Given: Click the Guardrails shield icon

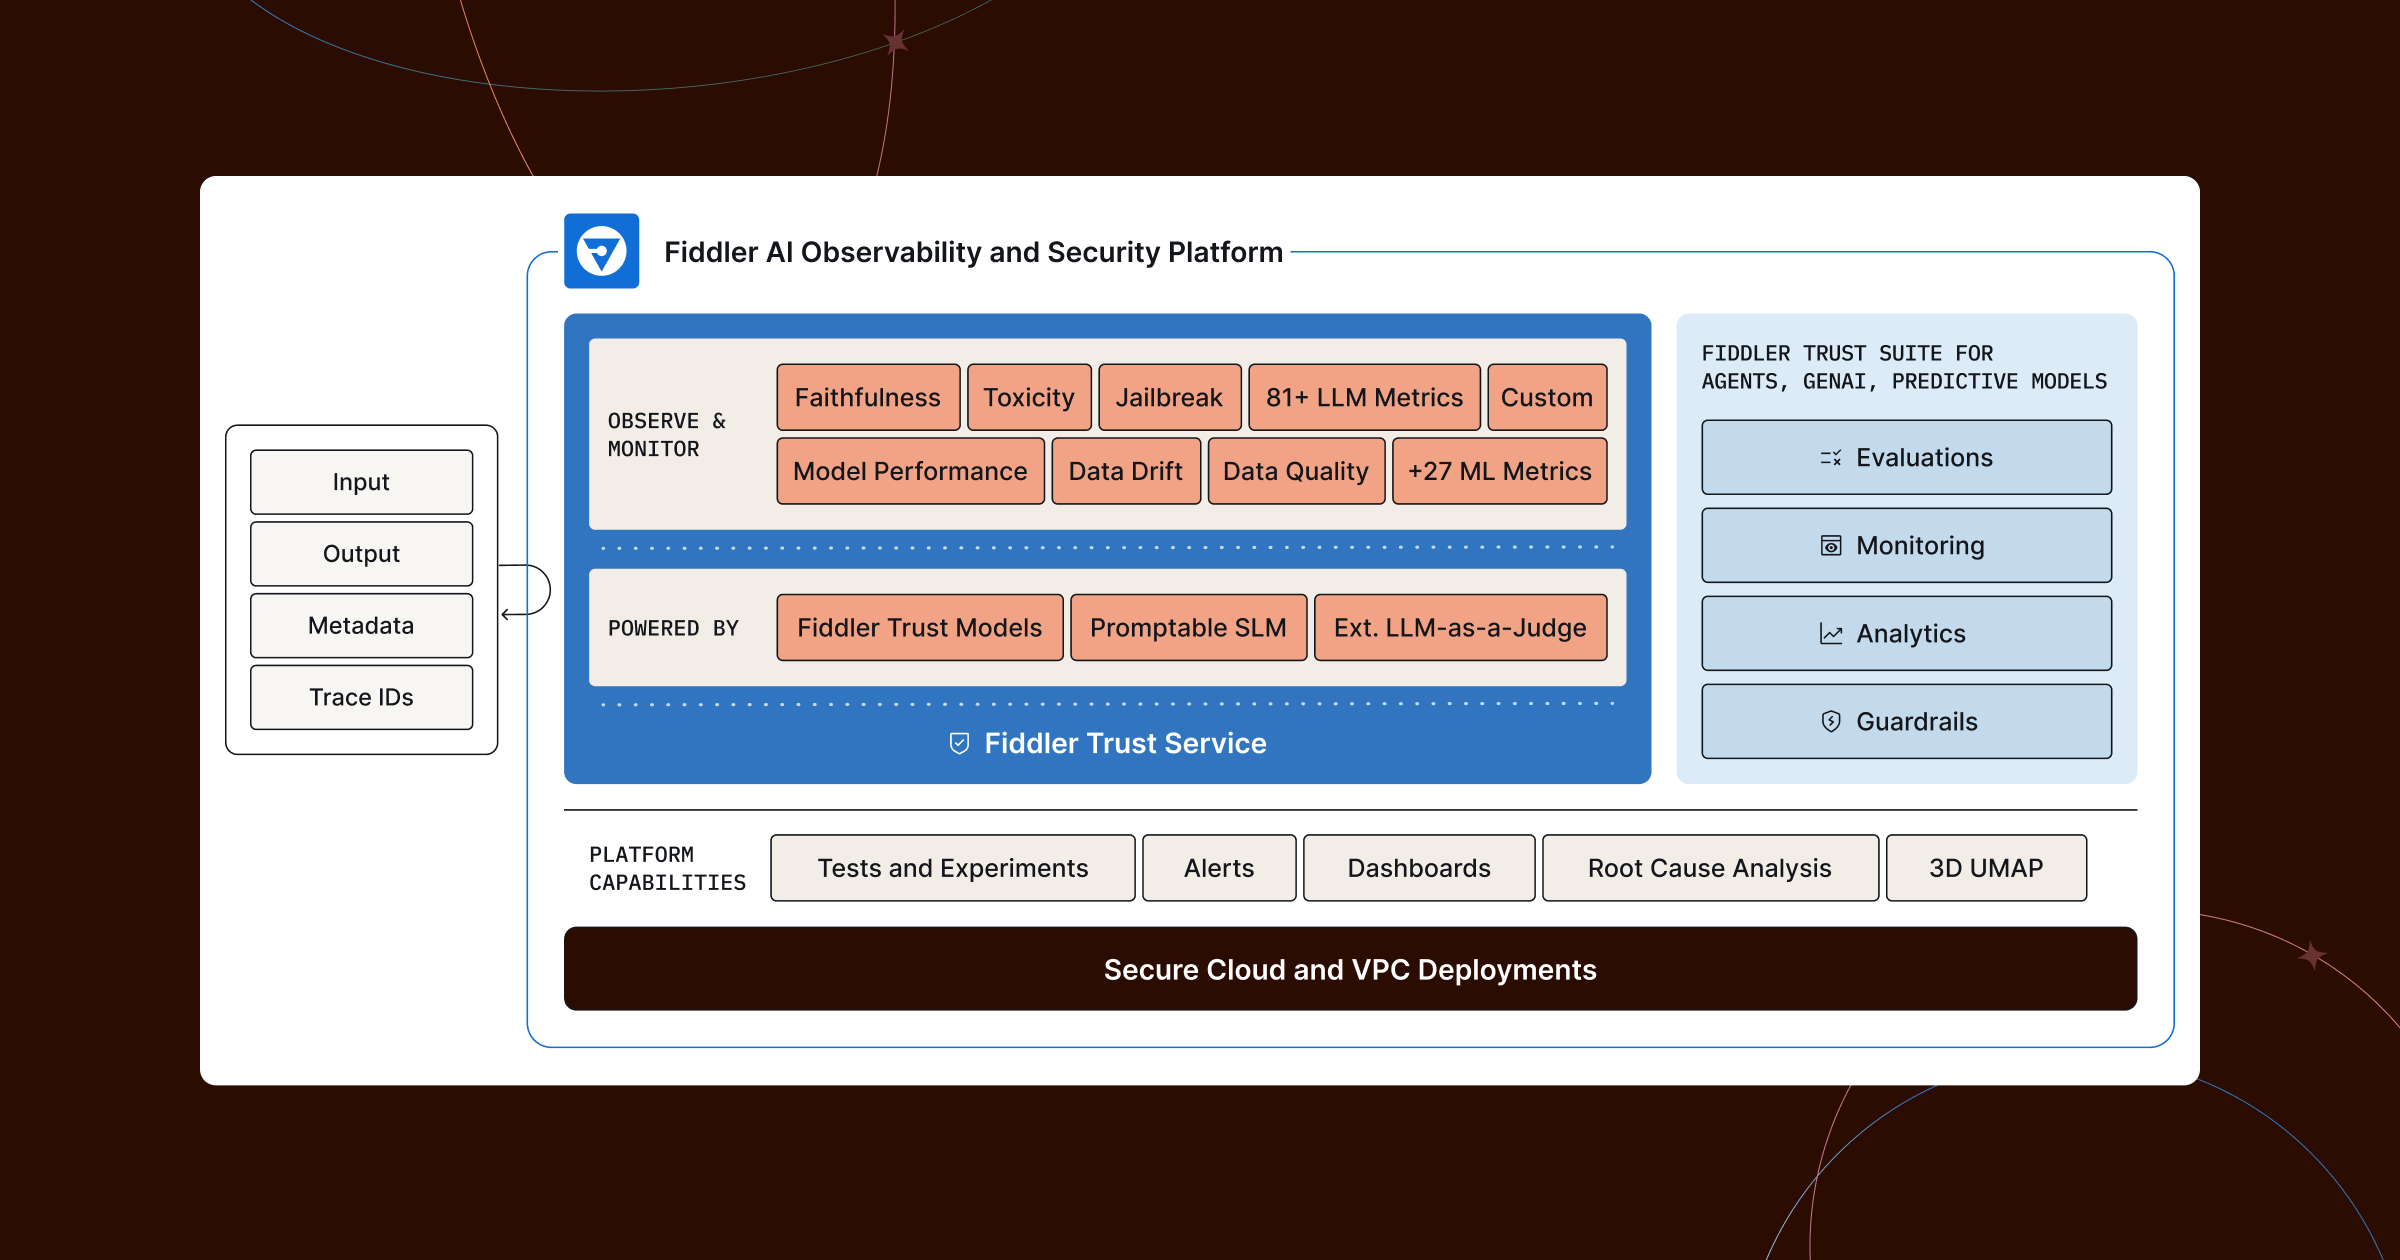Looking at the screenshot, I should coord(1831,721).
